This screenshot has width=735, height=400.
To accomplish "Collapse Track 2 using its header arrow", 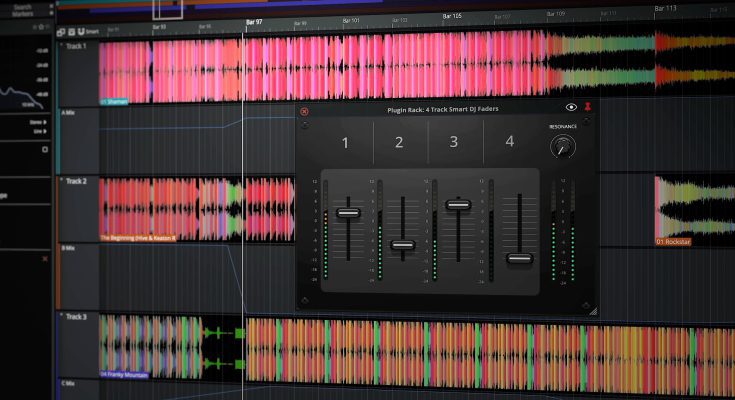I will point(61,181).
